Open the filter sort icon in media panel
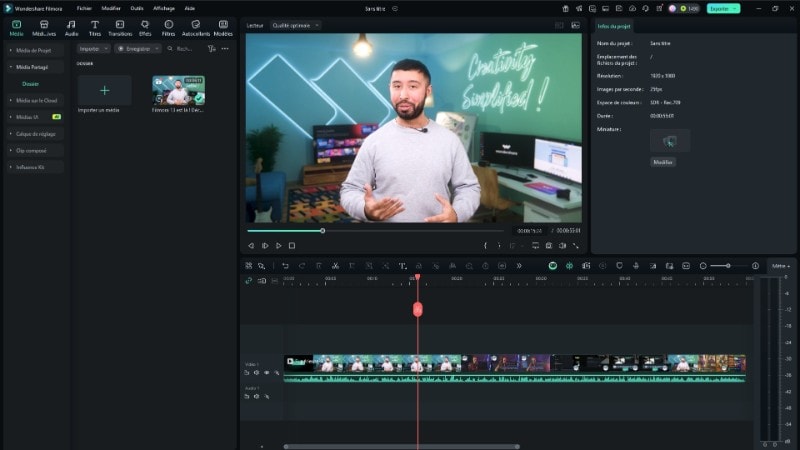 tap(212, 48)
